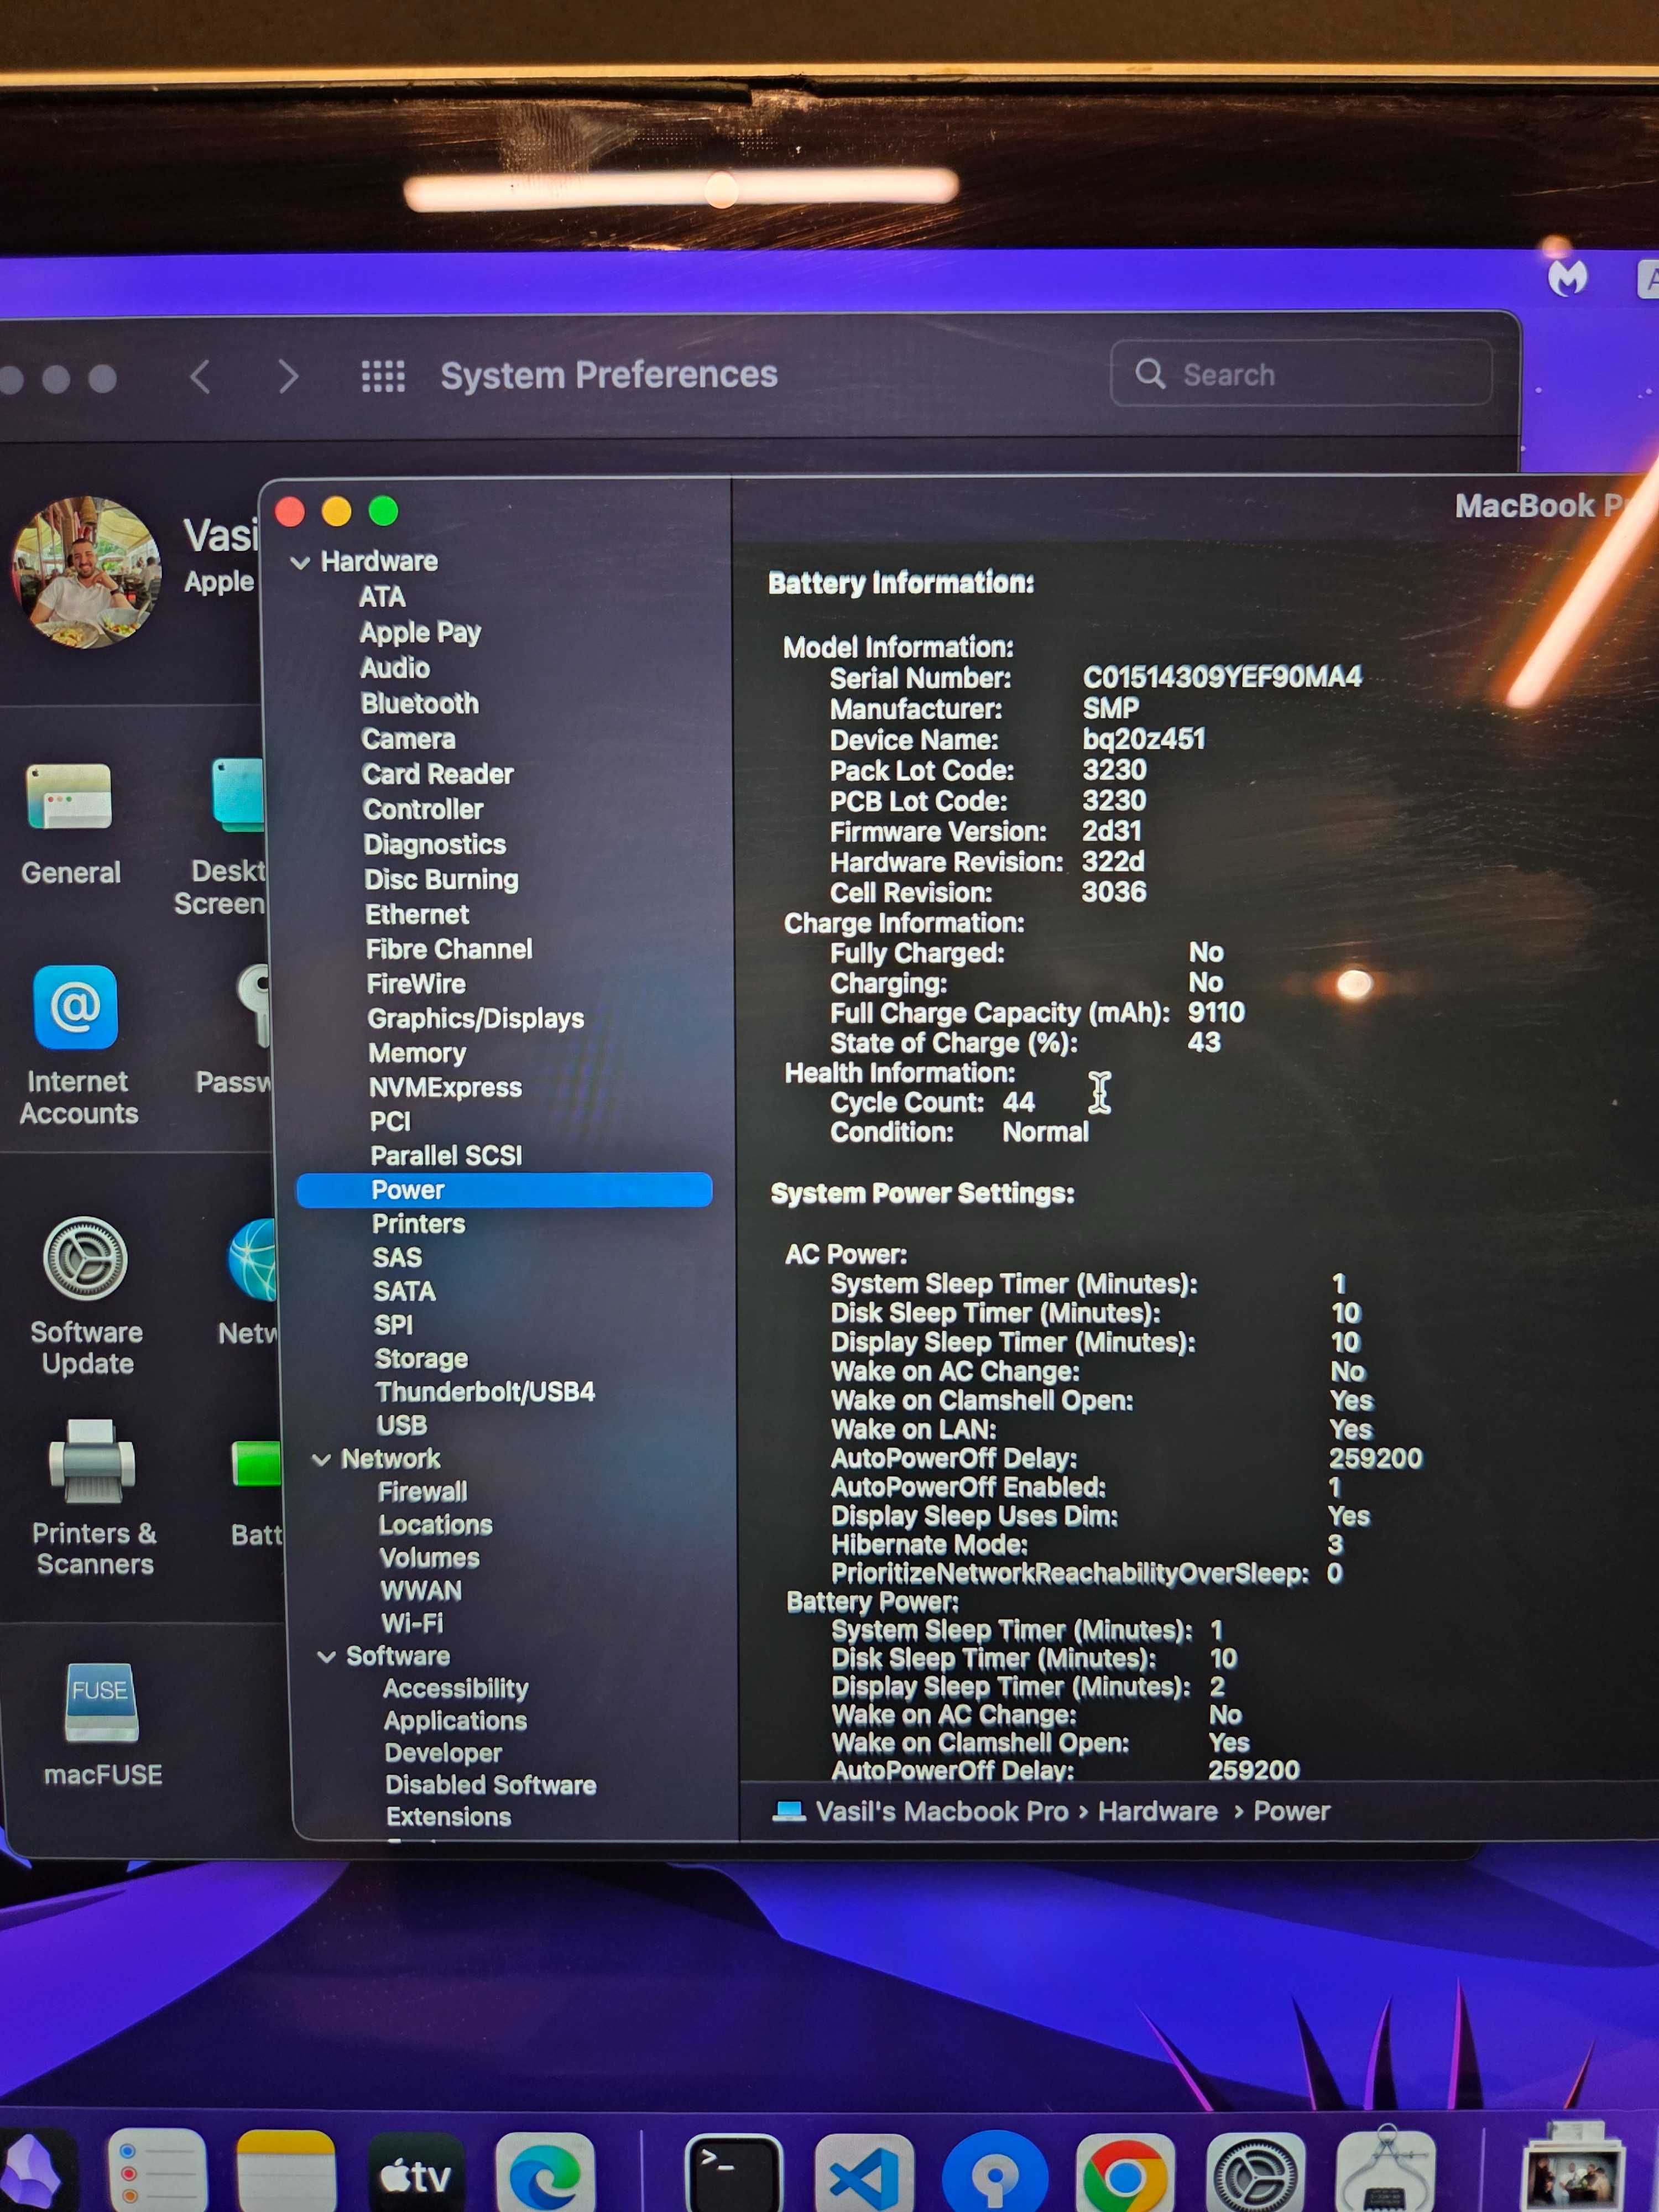
Task: Launch Apple TV from the dock
Action: pos(416,2174)
